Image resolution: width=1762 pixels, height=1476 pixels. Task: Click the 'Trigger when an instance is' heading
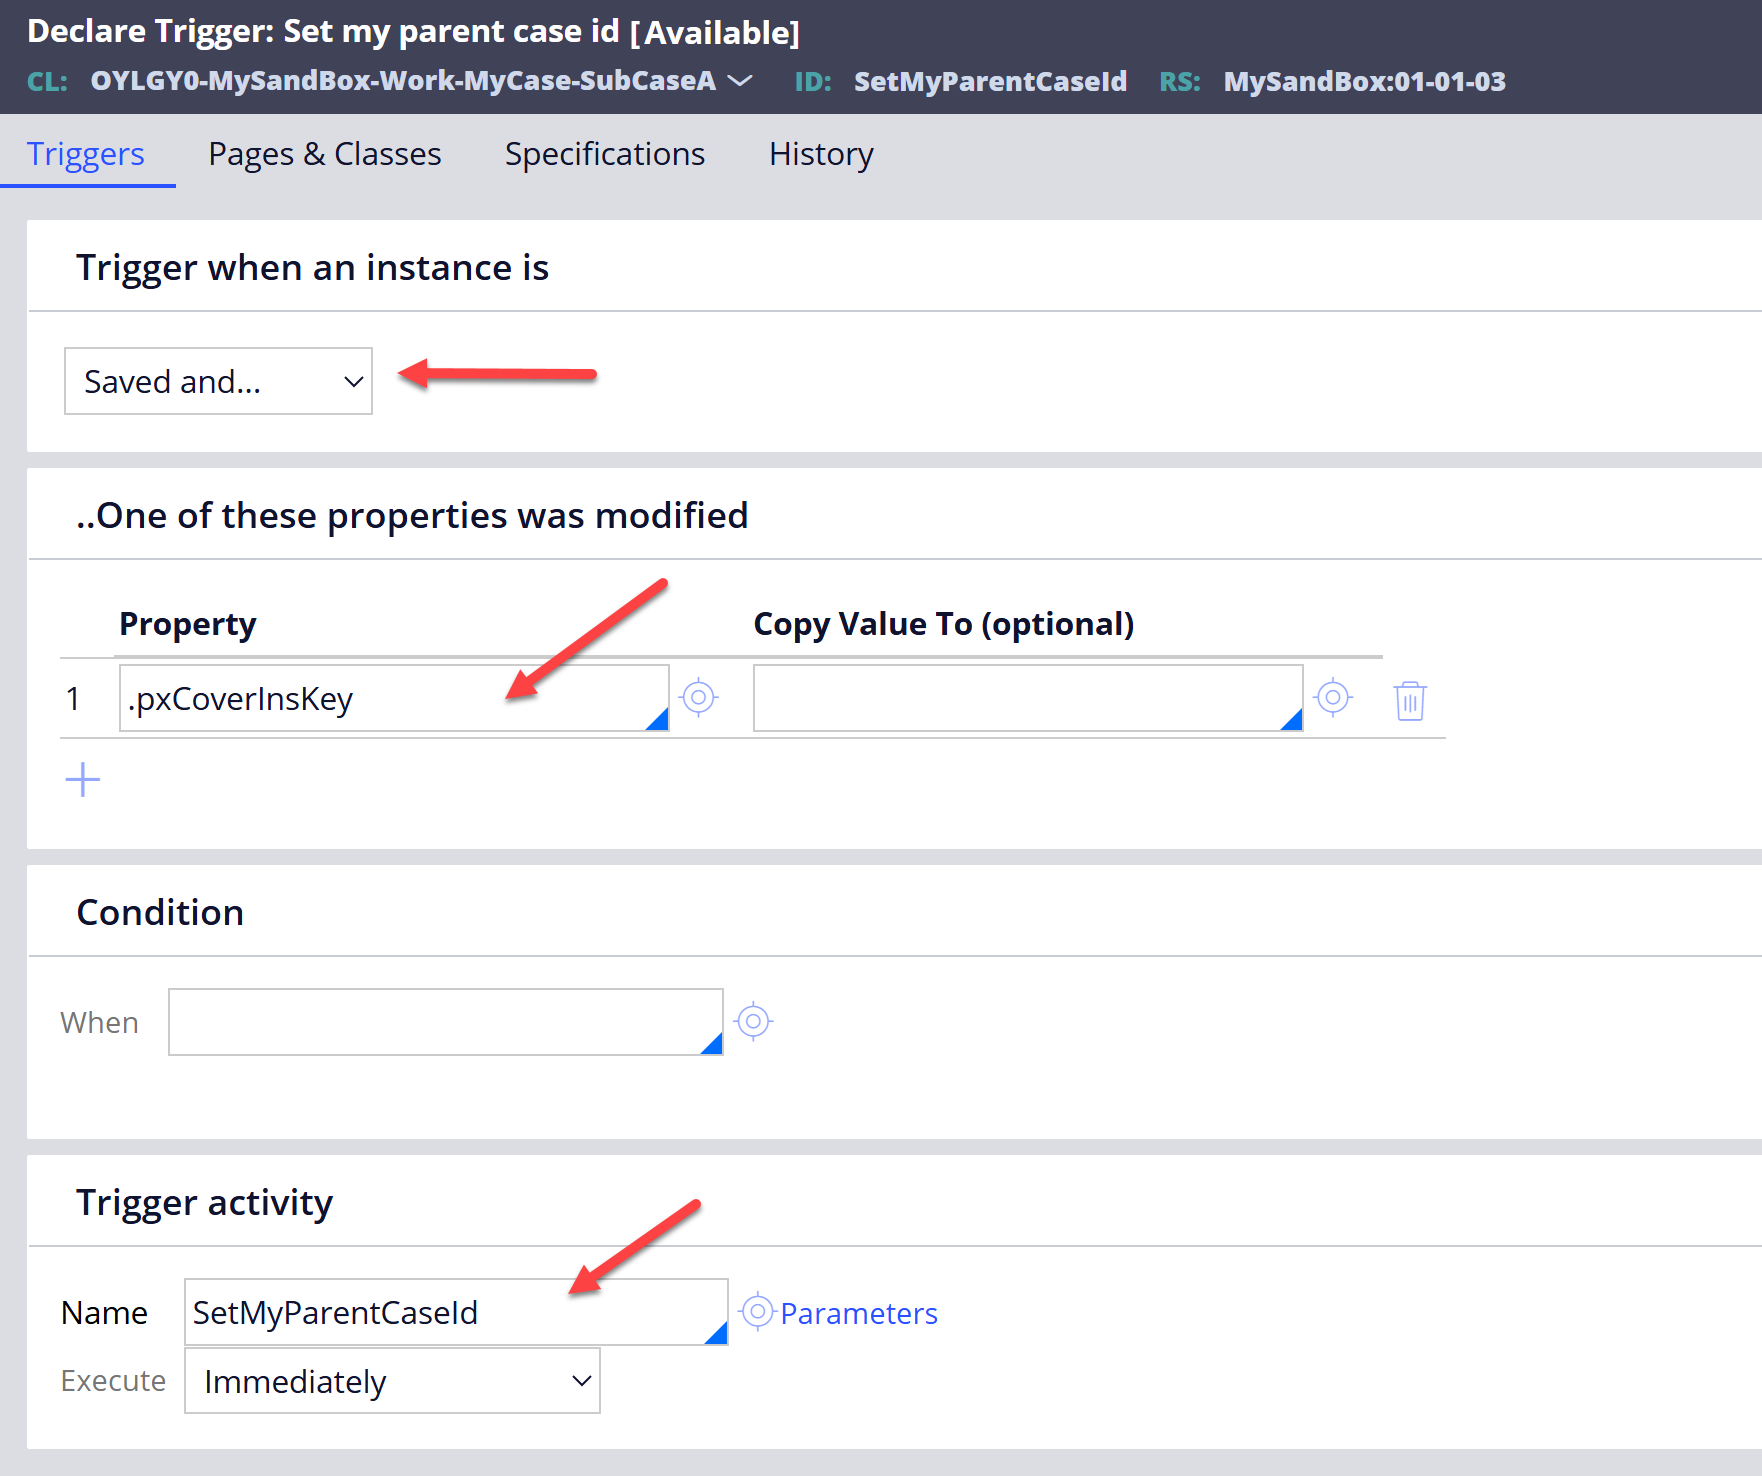[x=312, y=268]
